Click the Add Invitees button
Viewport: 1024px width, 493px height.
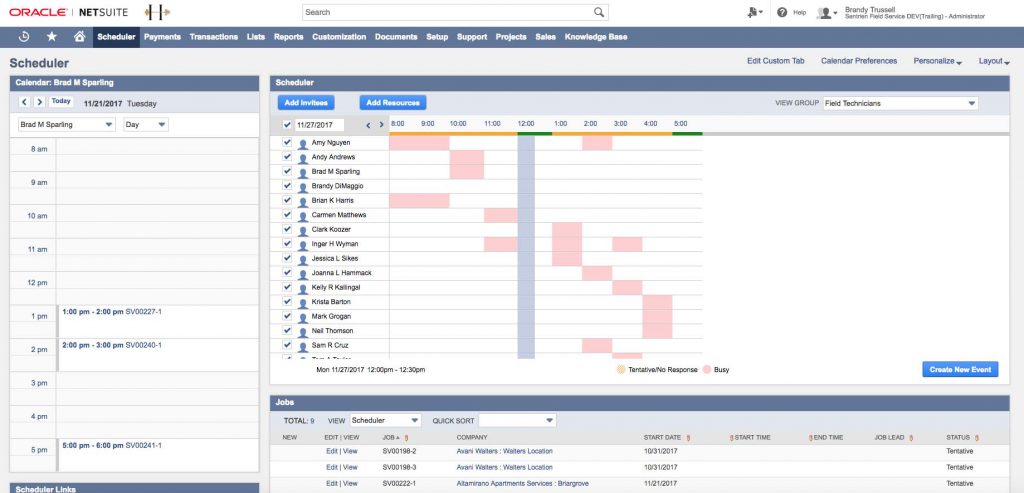point(306,103)
